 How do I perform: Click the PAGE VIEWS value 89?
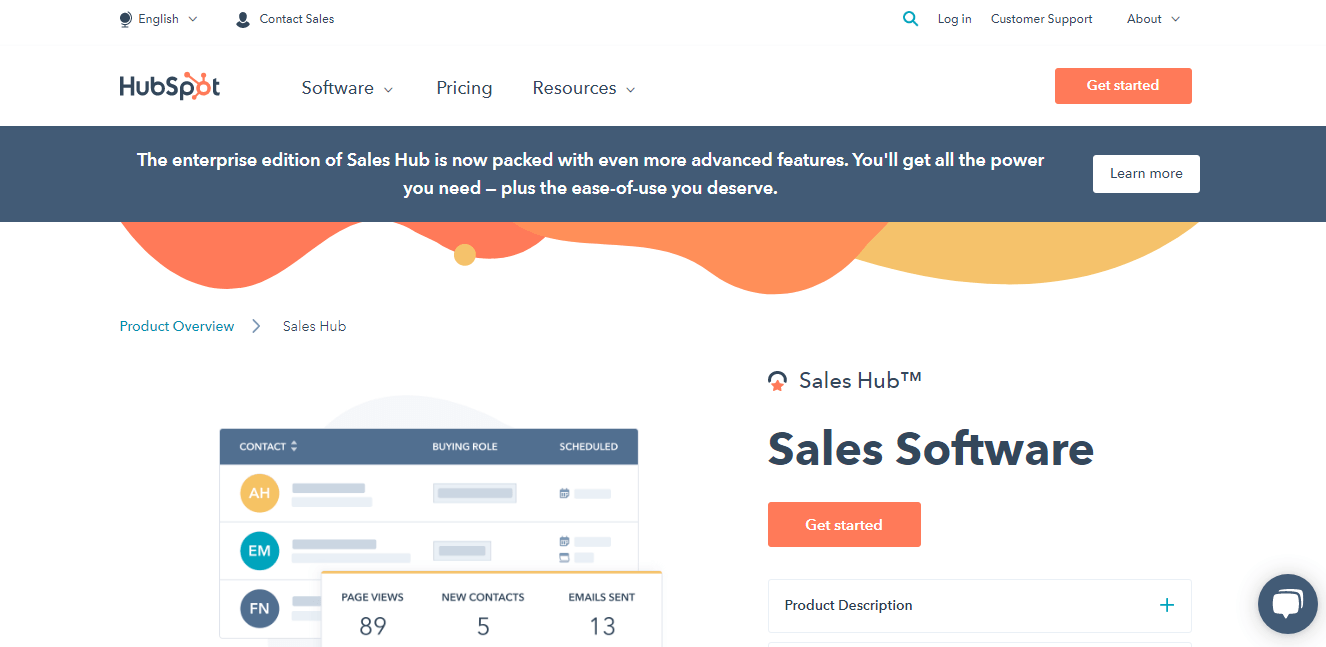coord(373,626)
